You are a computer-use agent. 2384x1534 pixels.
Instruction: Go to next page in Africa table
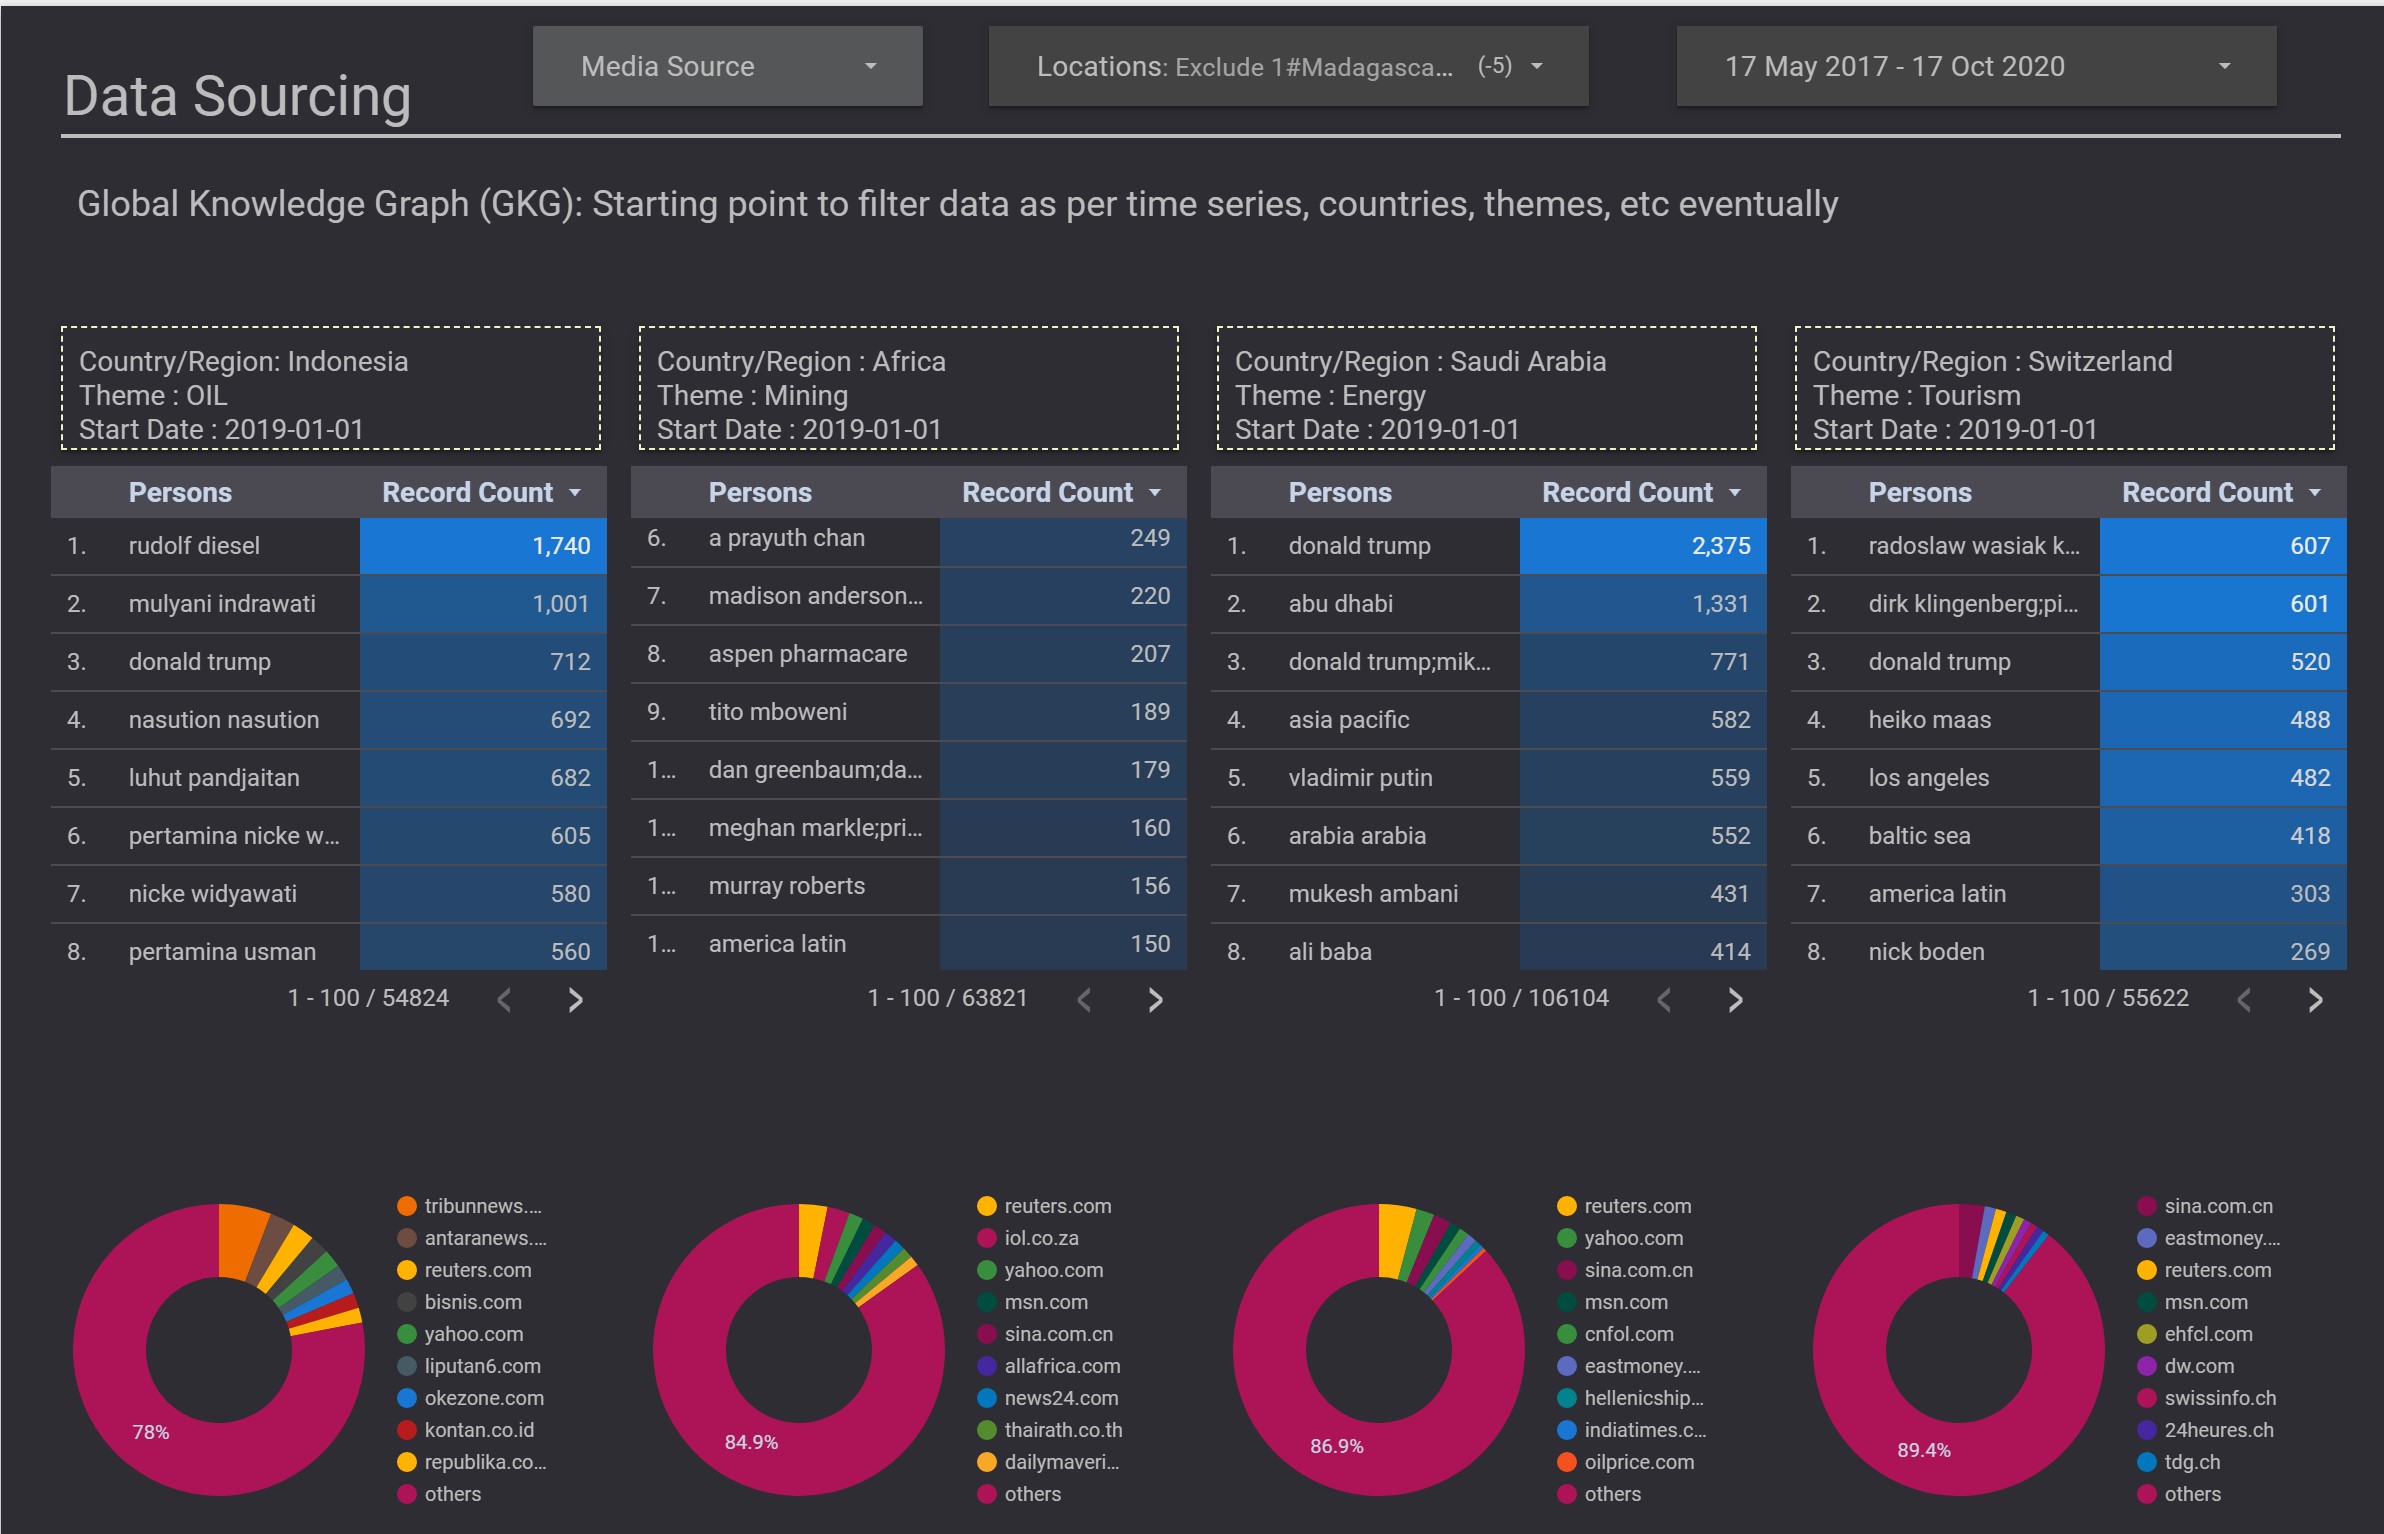[1155, 1000]
